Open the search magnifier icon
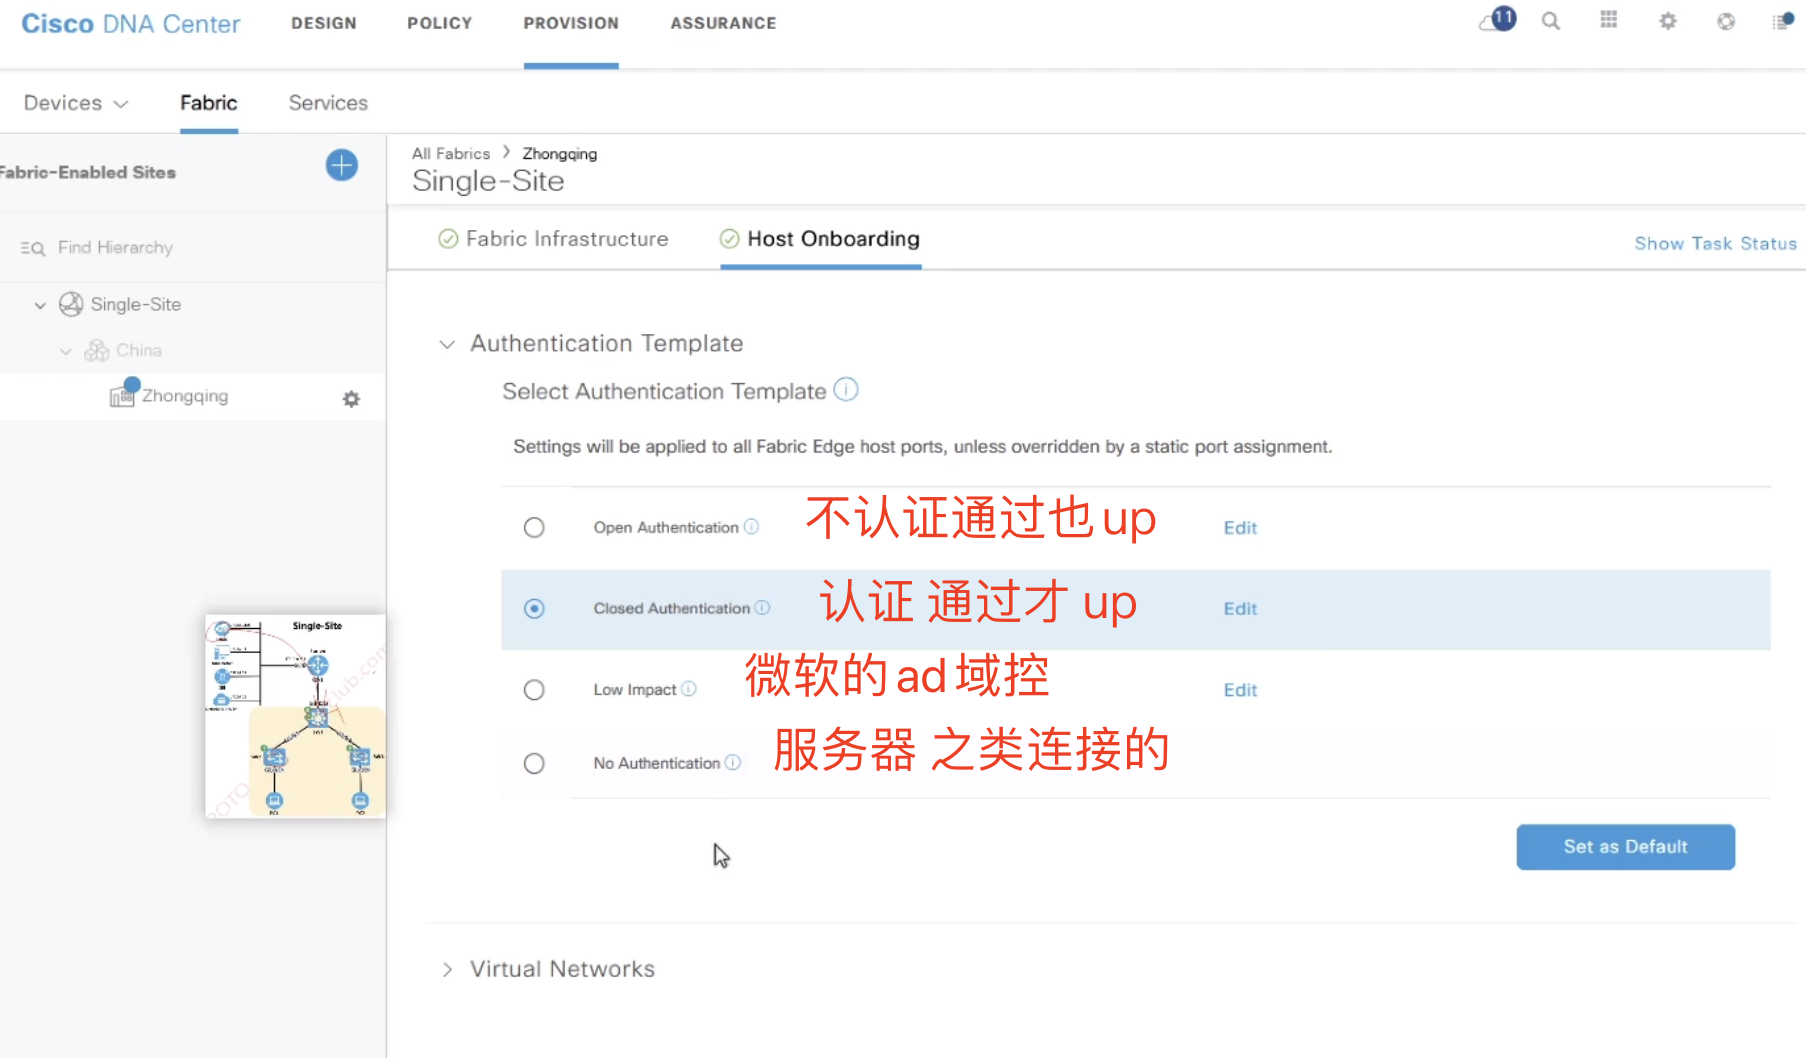Screen dimensions: 1806x1058 click(1551, 21)
